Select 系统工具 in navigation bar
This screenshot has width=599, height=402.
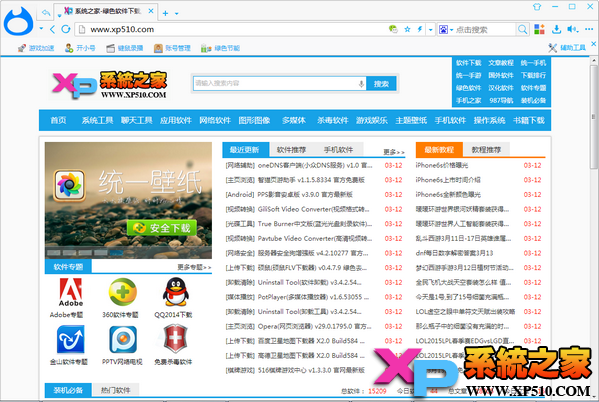(x=97, y=120)
